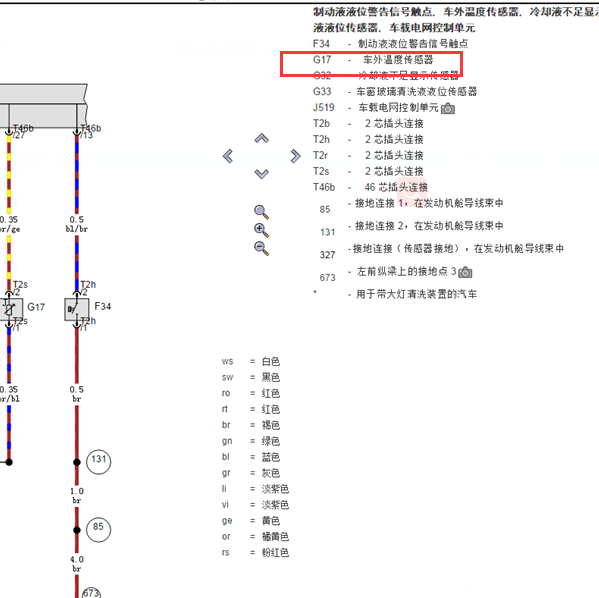599x598 pixels.
Task: Click the G17 label in diagram
Action: click(36, 307)
